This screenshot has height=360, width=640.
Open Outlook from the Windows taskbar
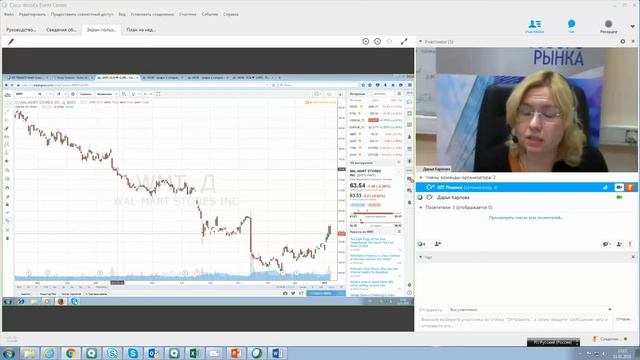click(x=153, y=353)
